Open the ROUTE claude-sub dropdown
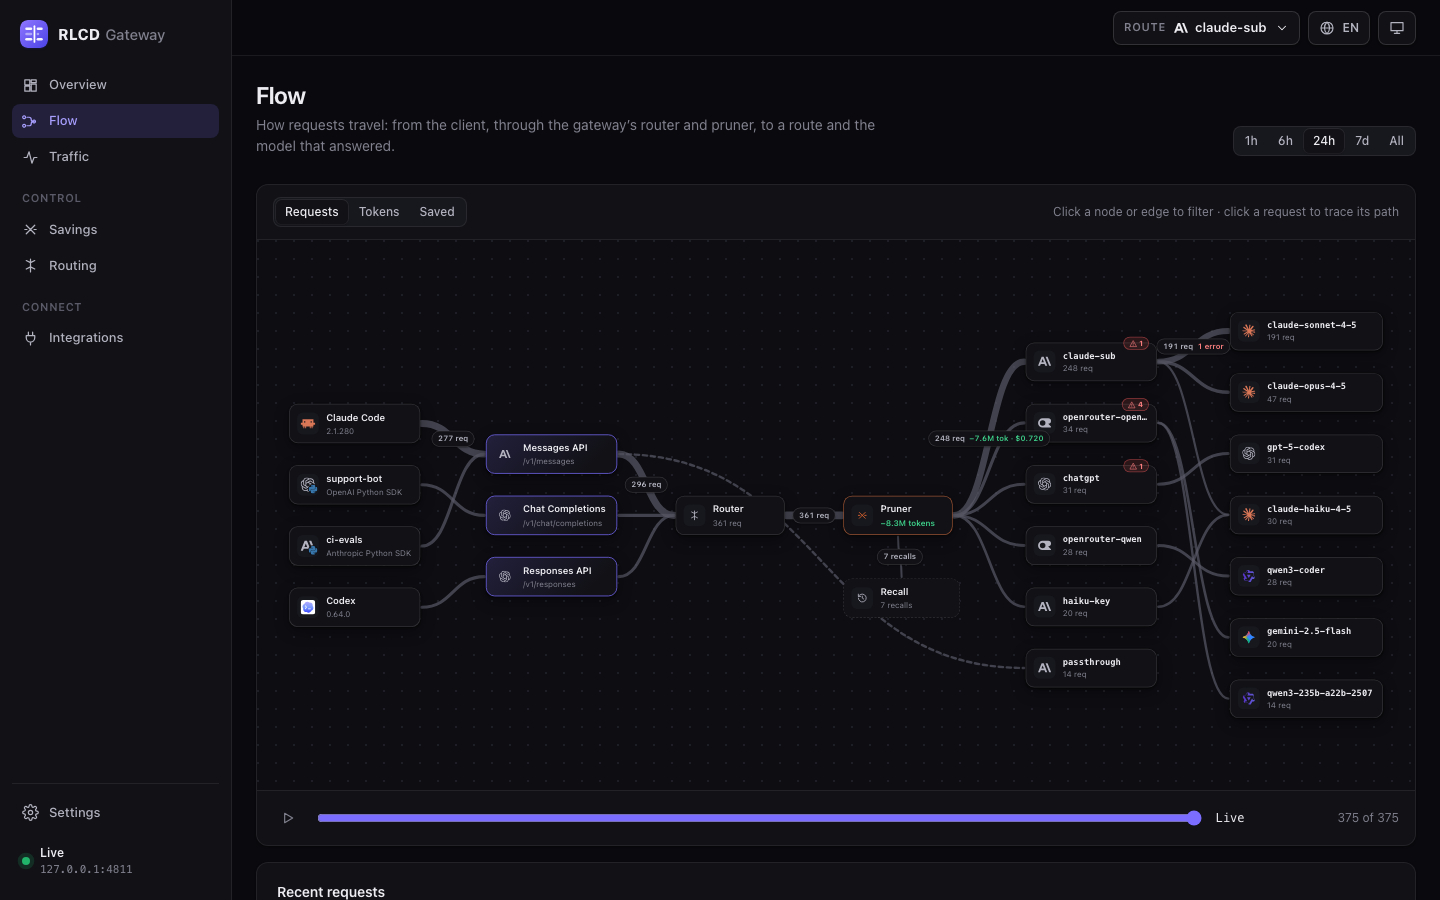 [1206, 28]
